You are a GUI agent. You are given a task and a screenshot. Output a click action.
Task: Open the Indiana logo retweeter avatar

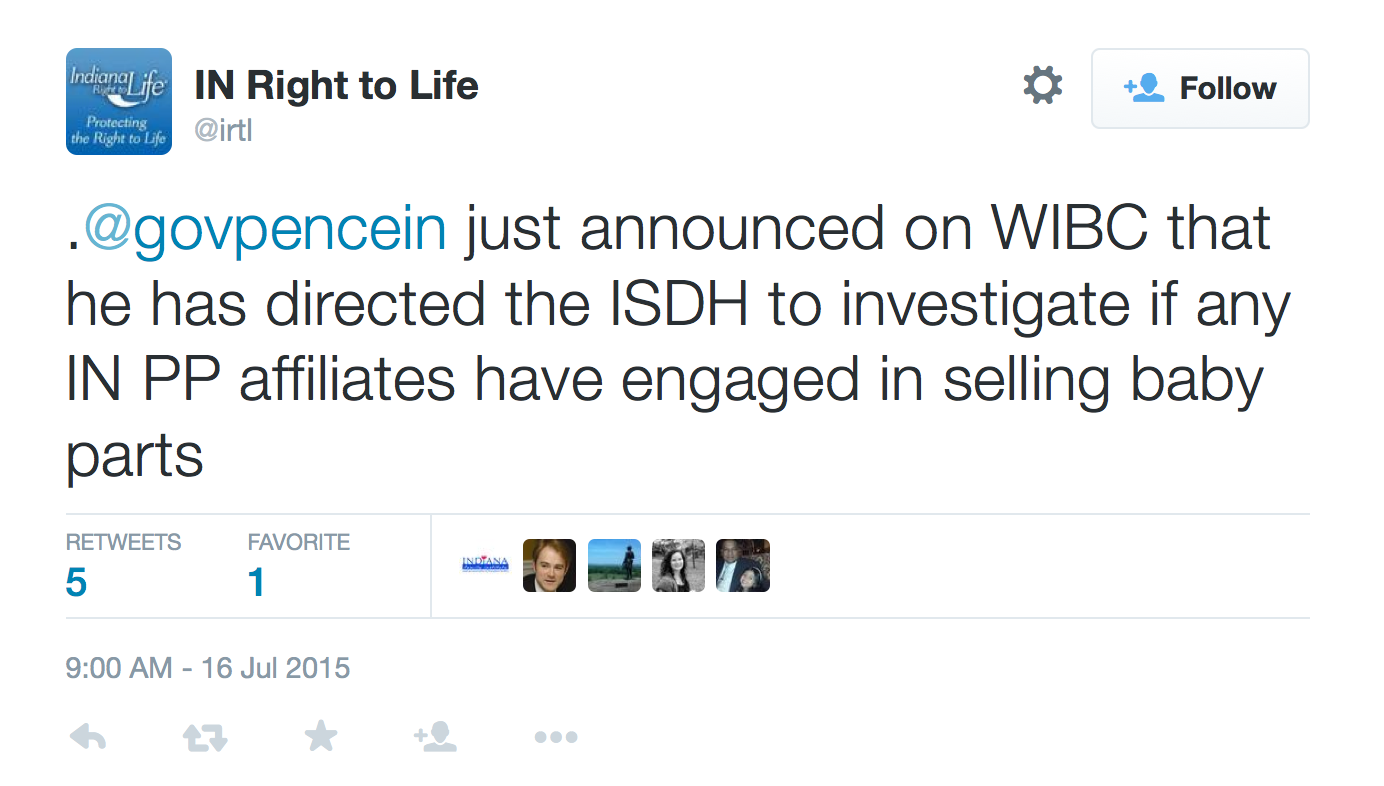(x=485, y=565)
